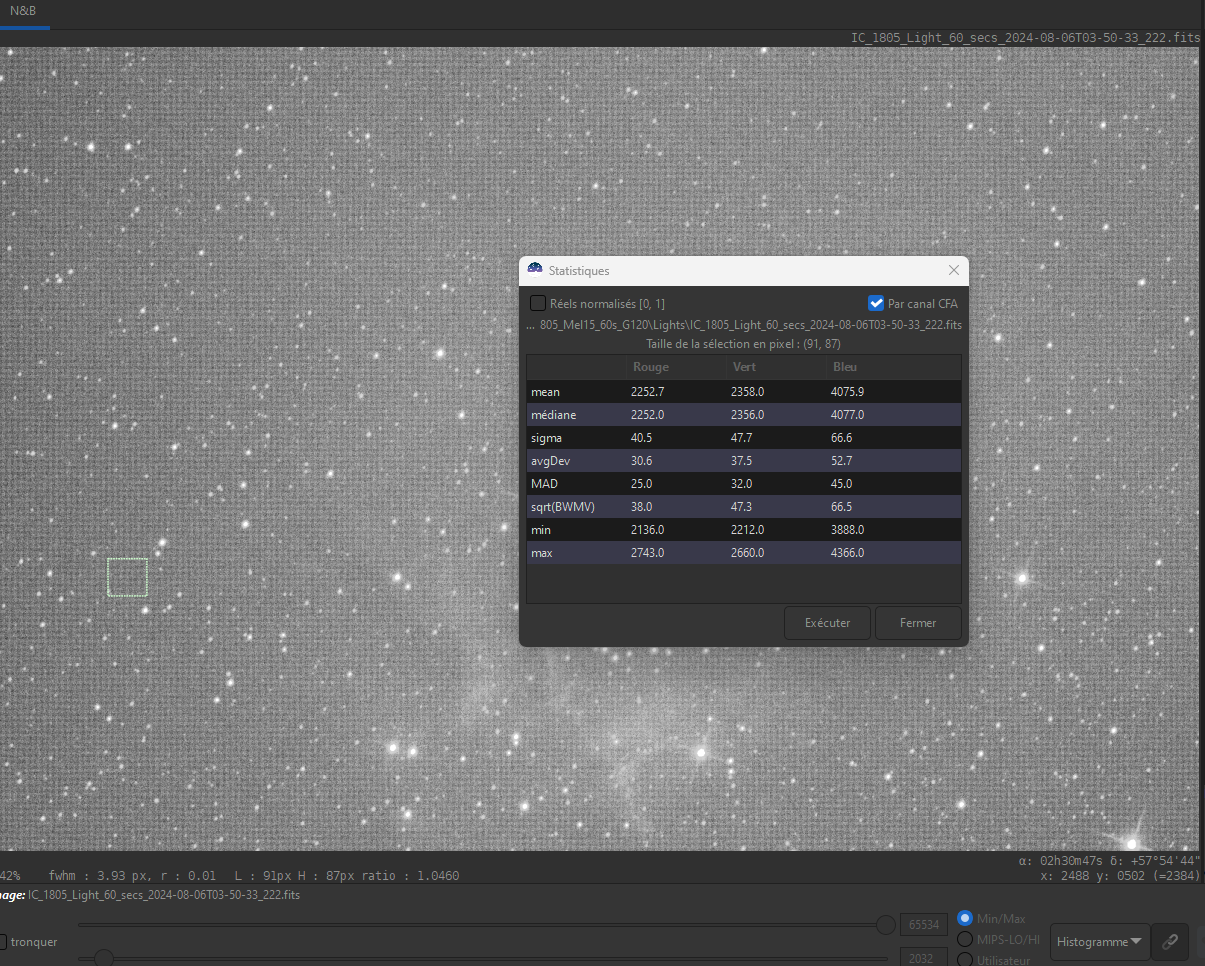Click the chain link icon button
The image size is (1205, 966).
1170,942
